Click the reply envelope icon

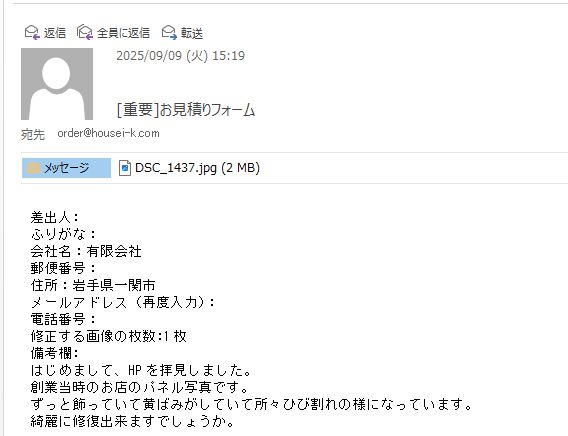coord(32,33)
